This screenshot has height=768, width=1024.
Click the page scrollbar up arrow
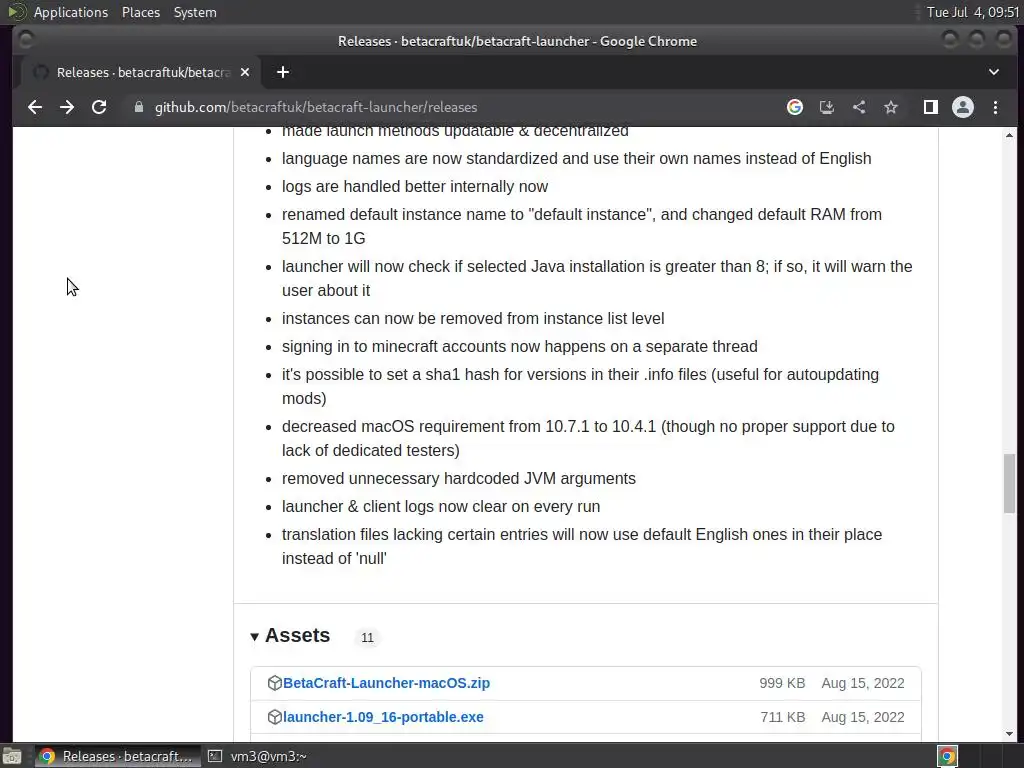[1010, 135]
